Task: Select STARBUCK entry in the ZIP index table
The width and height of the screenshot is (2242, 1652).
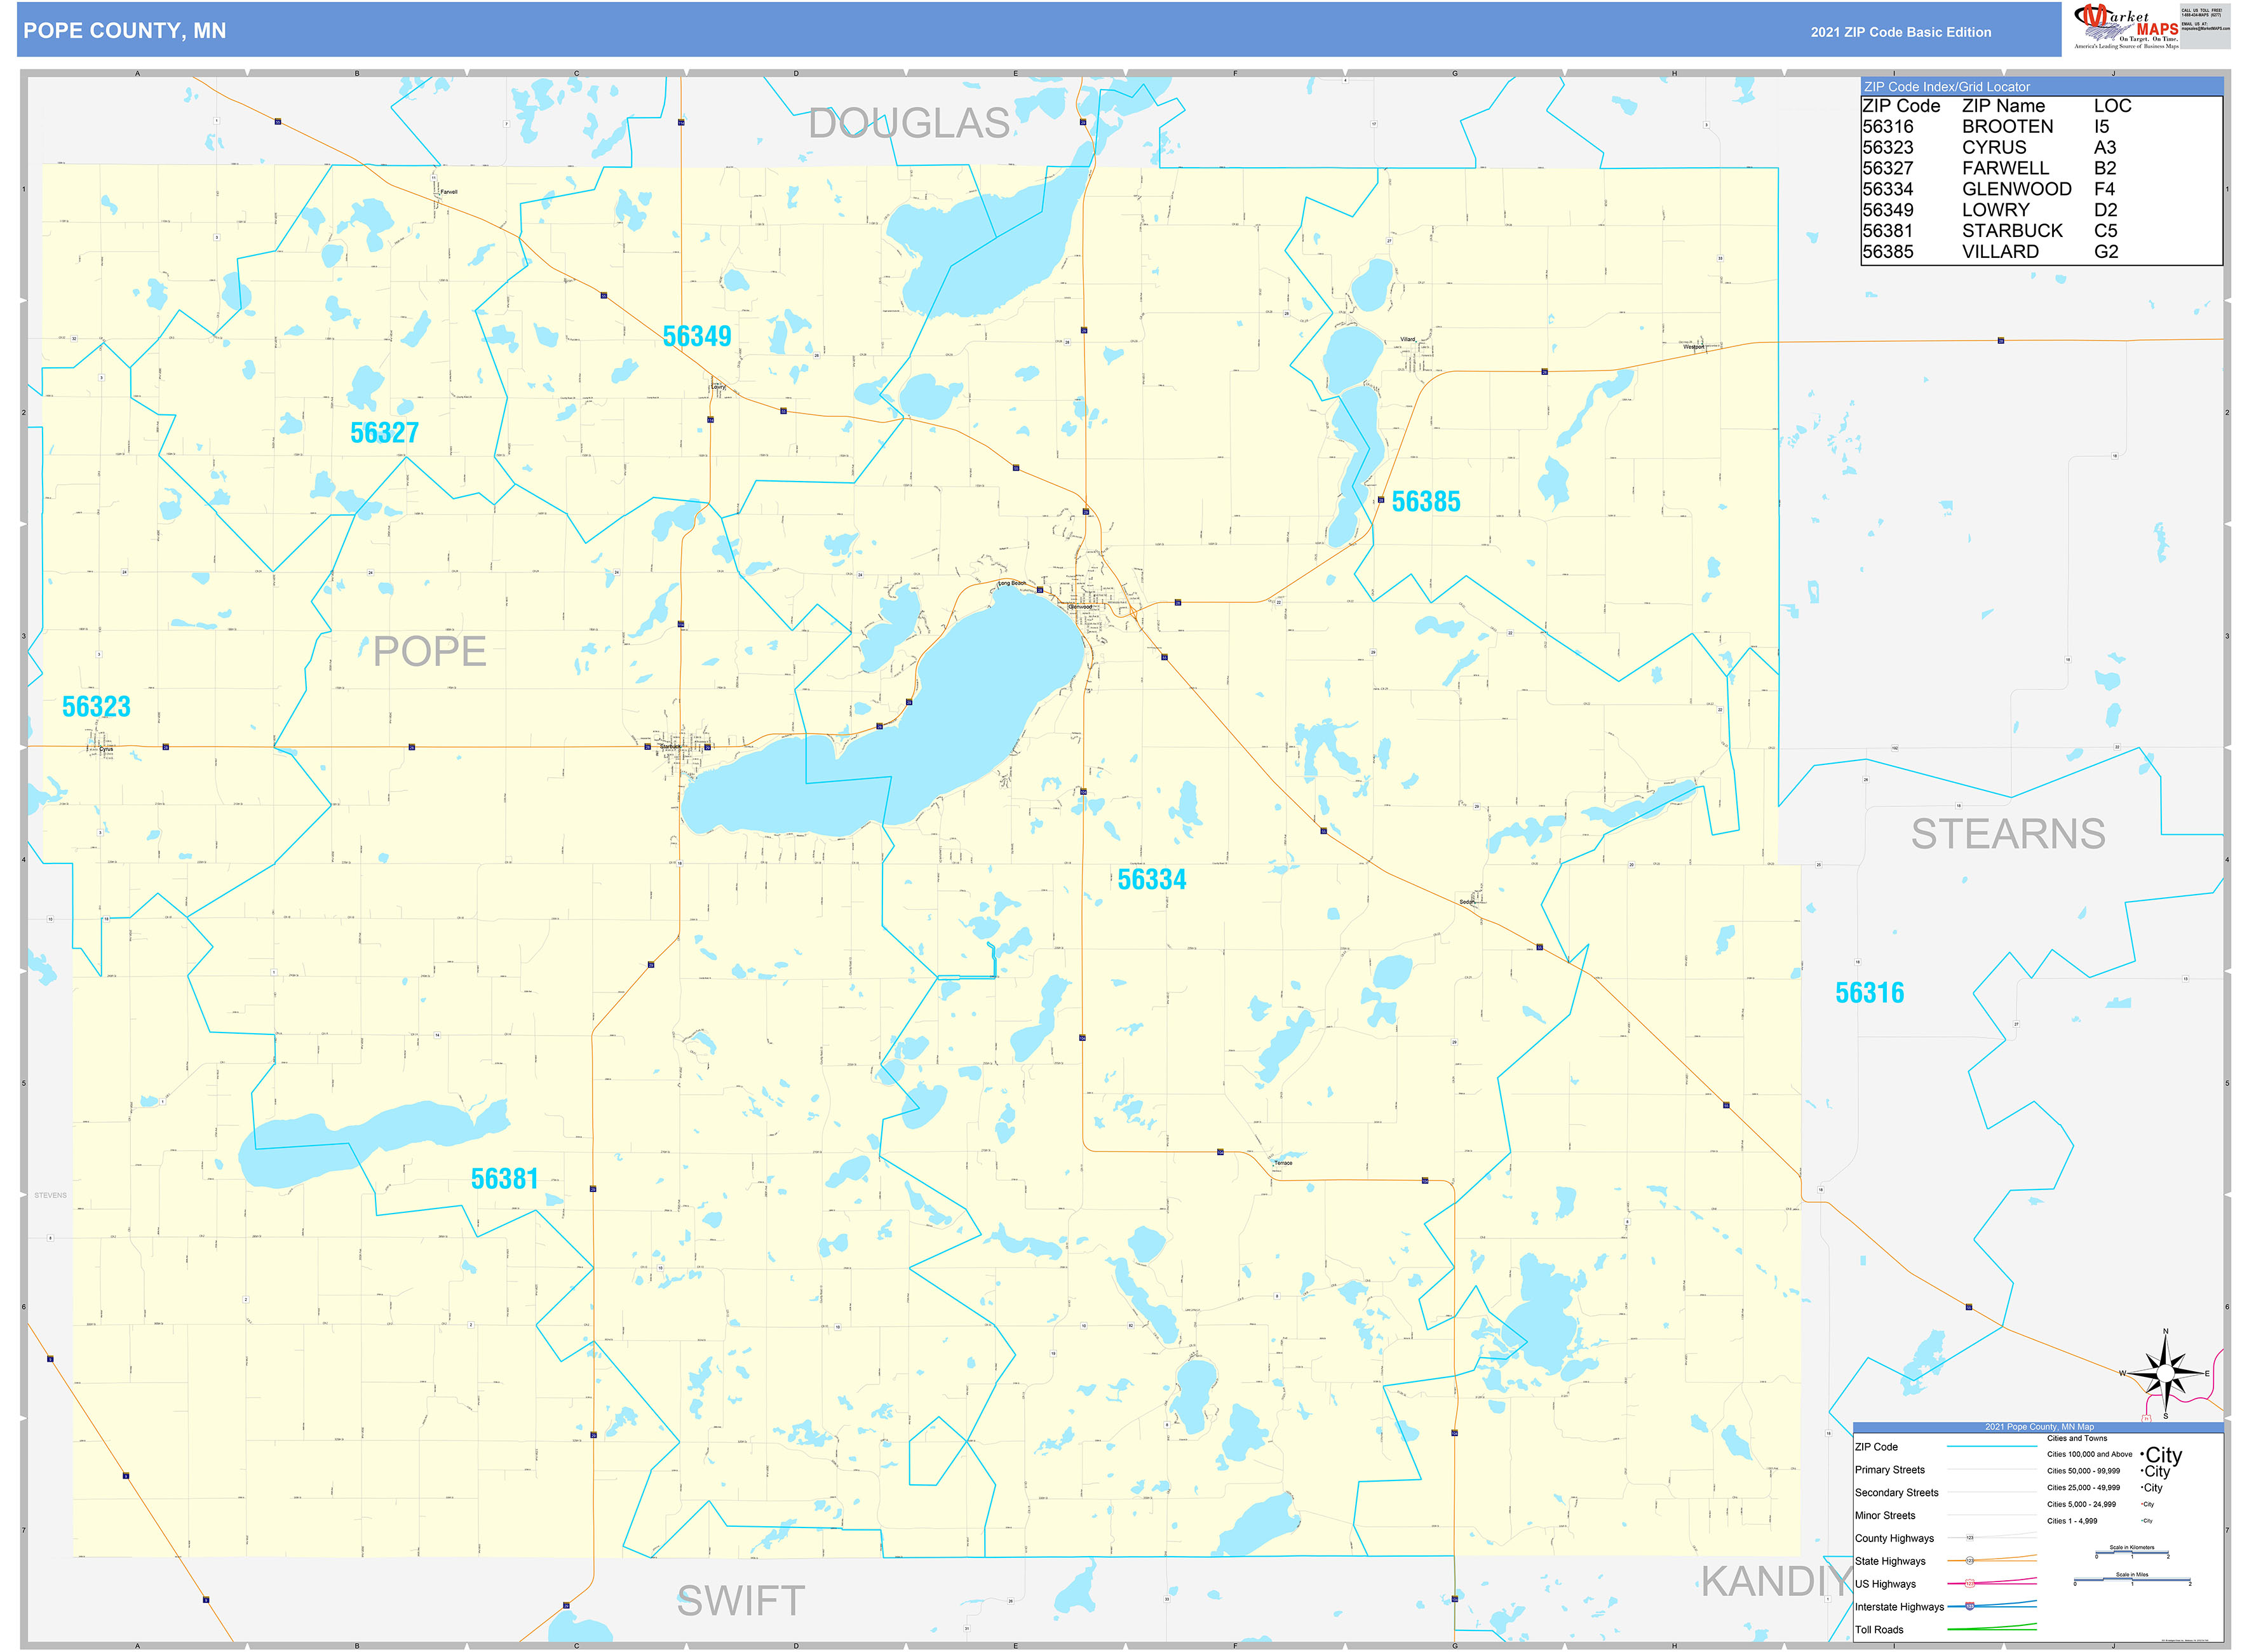Action: click(2011, 230)
